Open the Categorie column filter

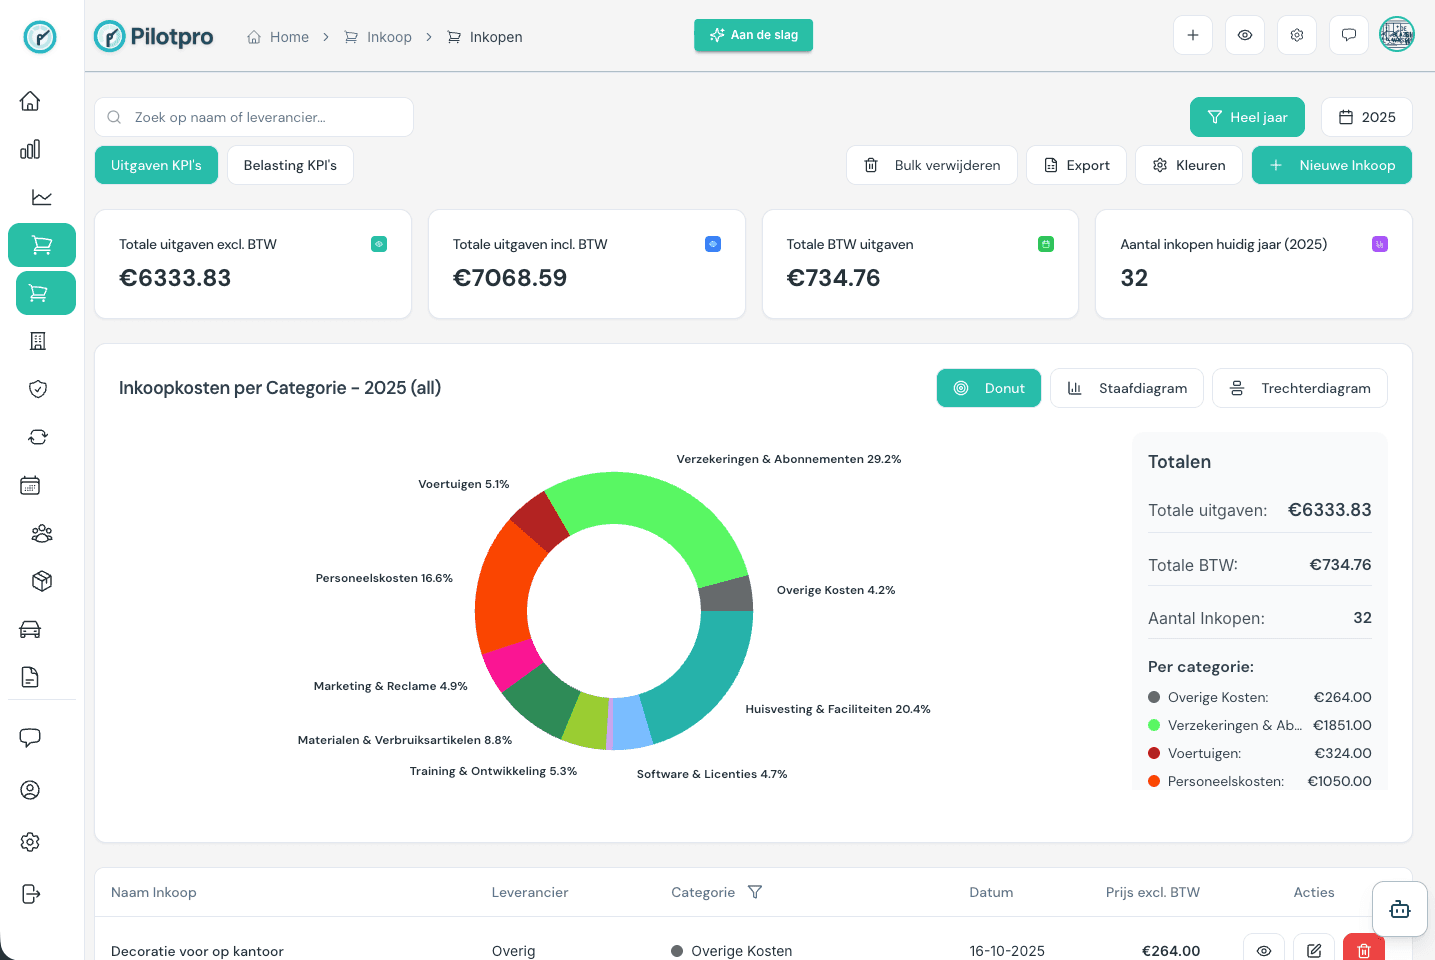click(x=755, y=892)
